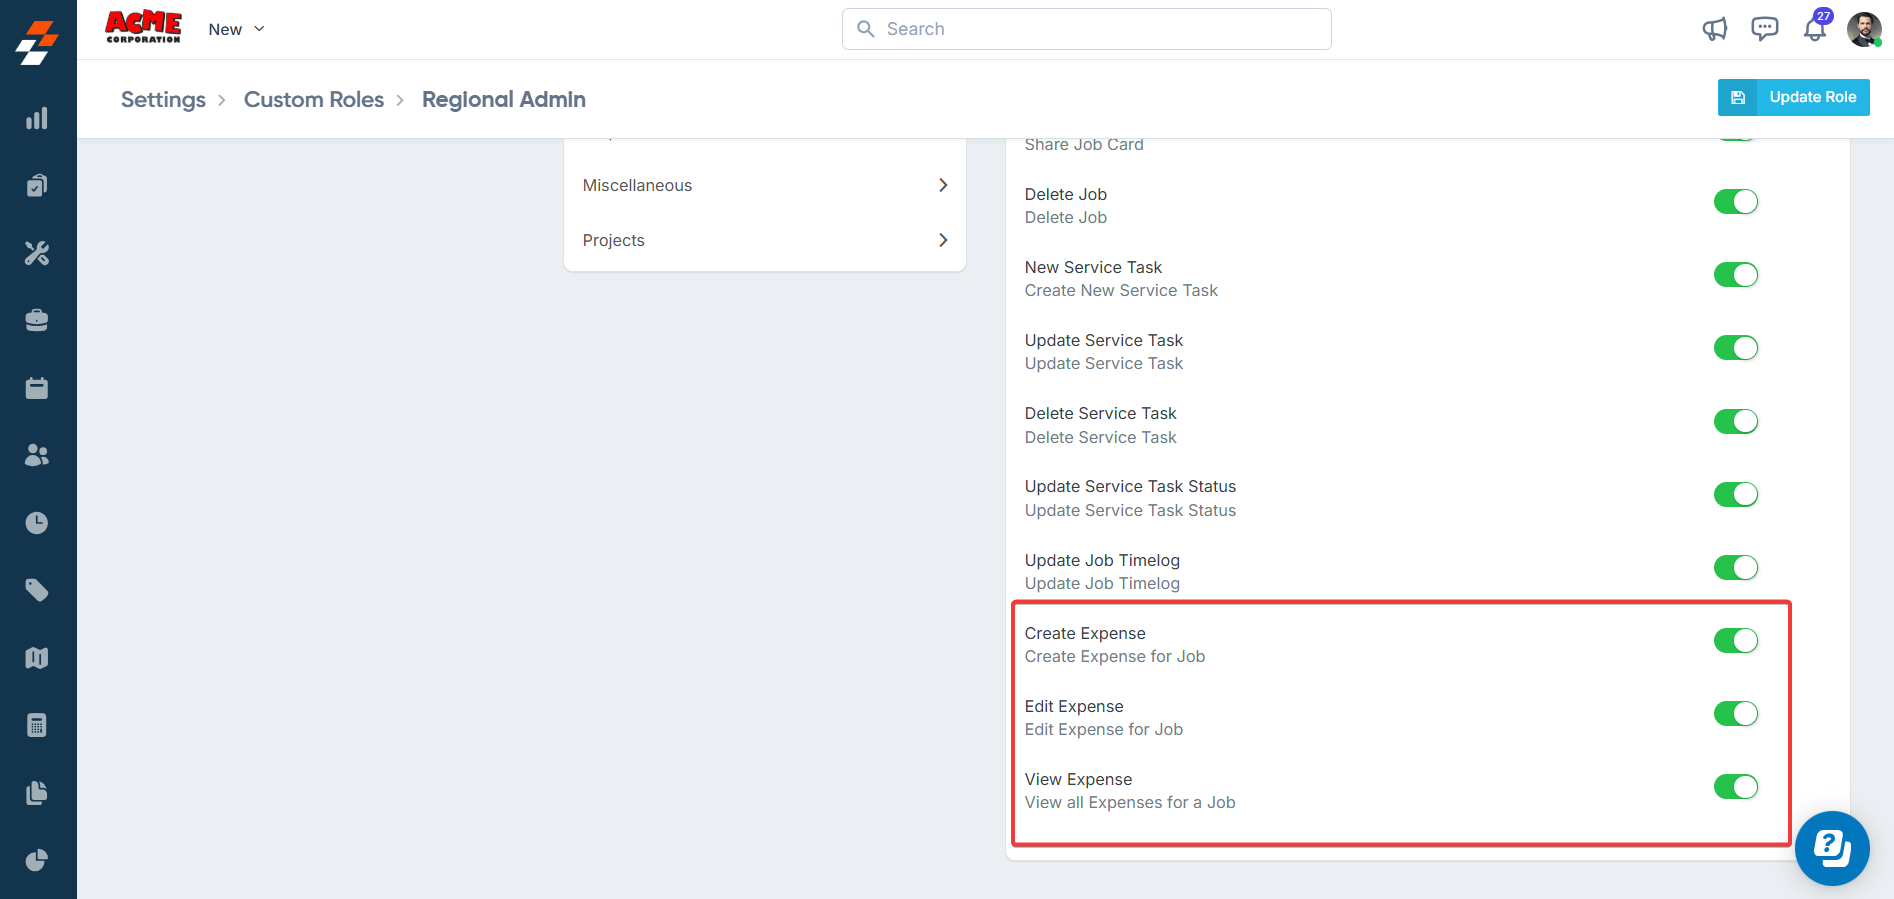Click the megaphone announcements icon

1715,29
